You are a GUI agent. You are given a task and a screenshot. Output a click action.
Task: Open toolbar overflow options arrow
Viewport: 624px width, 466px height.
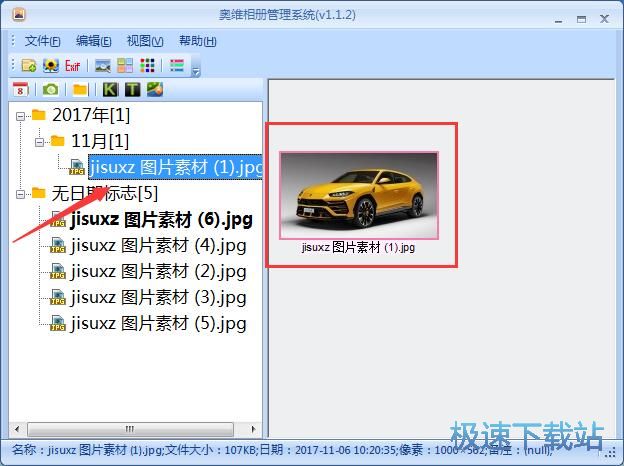(x=196, y=70)
